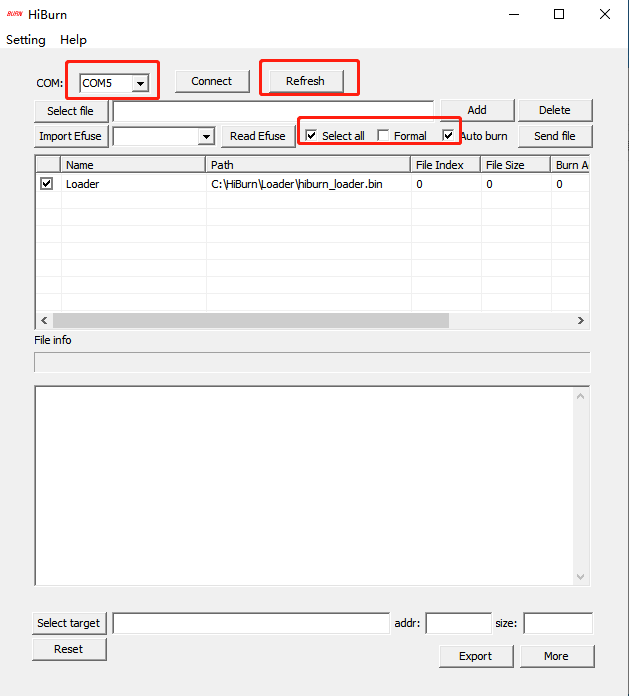This screenshot has height=696, width=629.
Task: Uncheck the Loader row checkbox
Action: [x=47, y=184]
